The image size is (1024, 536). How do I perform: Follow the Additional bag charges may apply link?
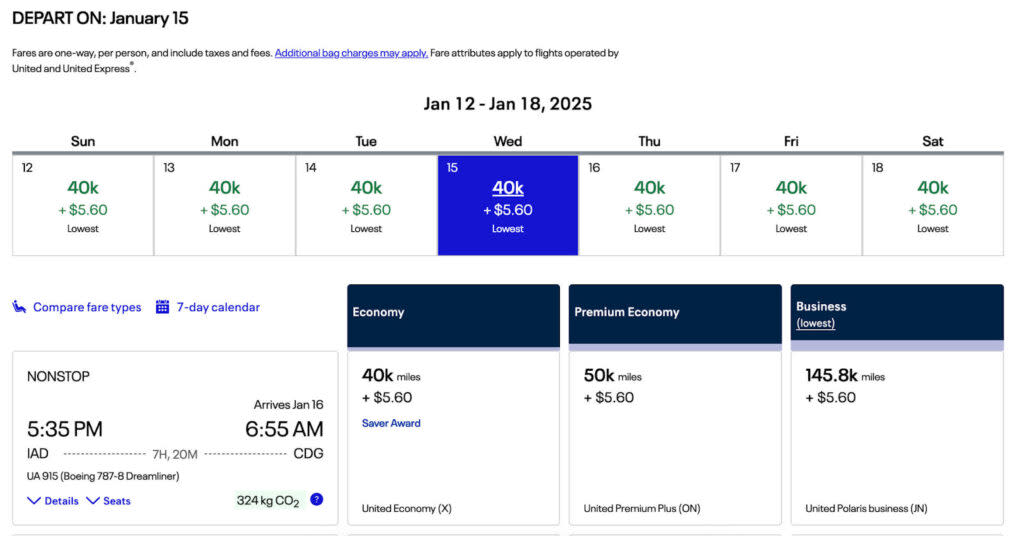(x=351, y=53)
